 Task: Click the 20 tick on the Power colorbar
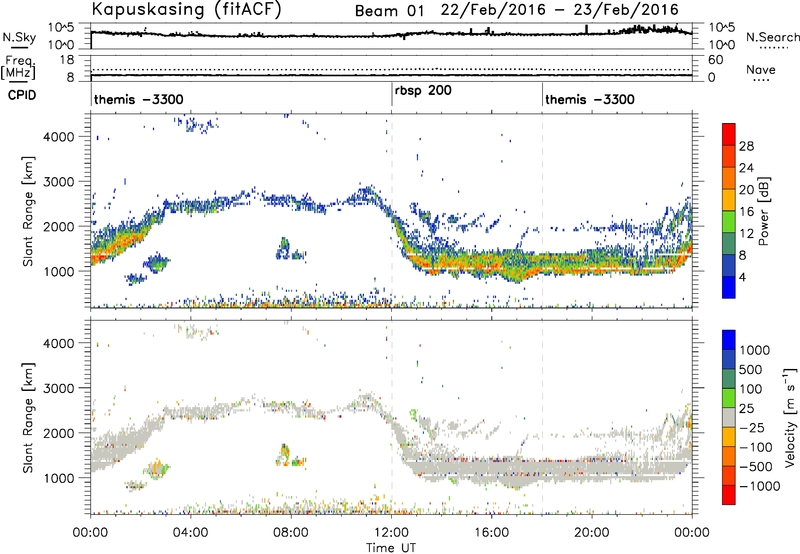(x=746, y=190)
